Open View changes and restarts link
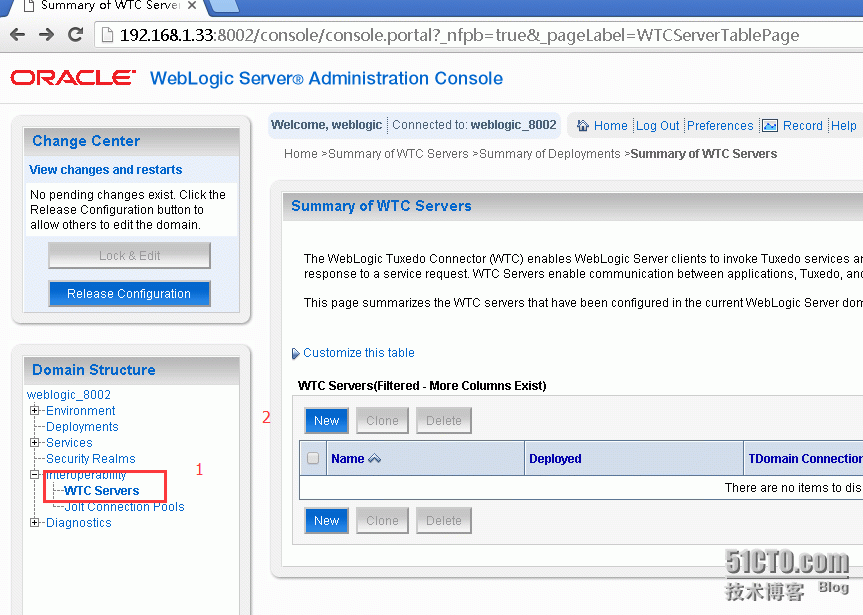 click(105, 170)
